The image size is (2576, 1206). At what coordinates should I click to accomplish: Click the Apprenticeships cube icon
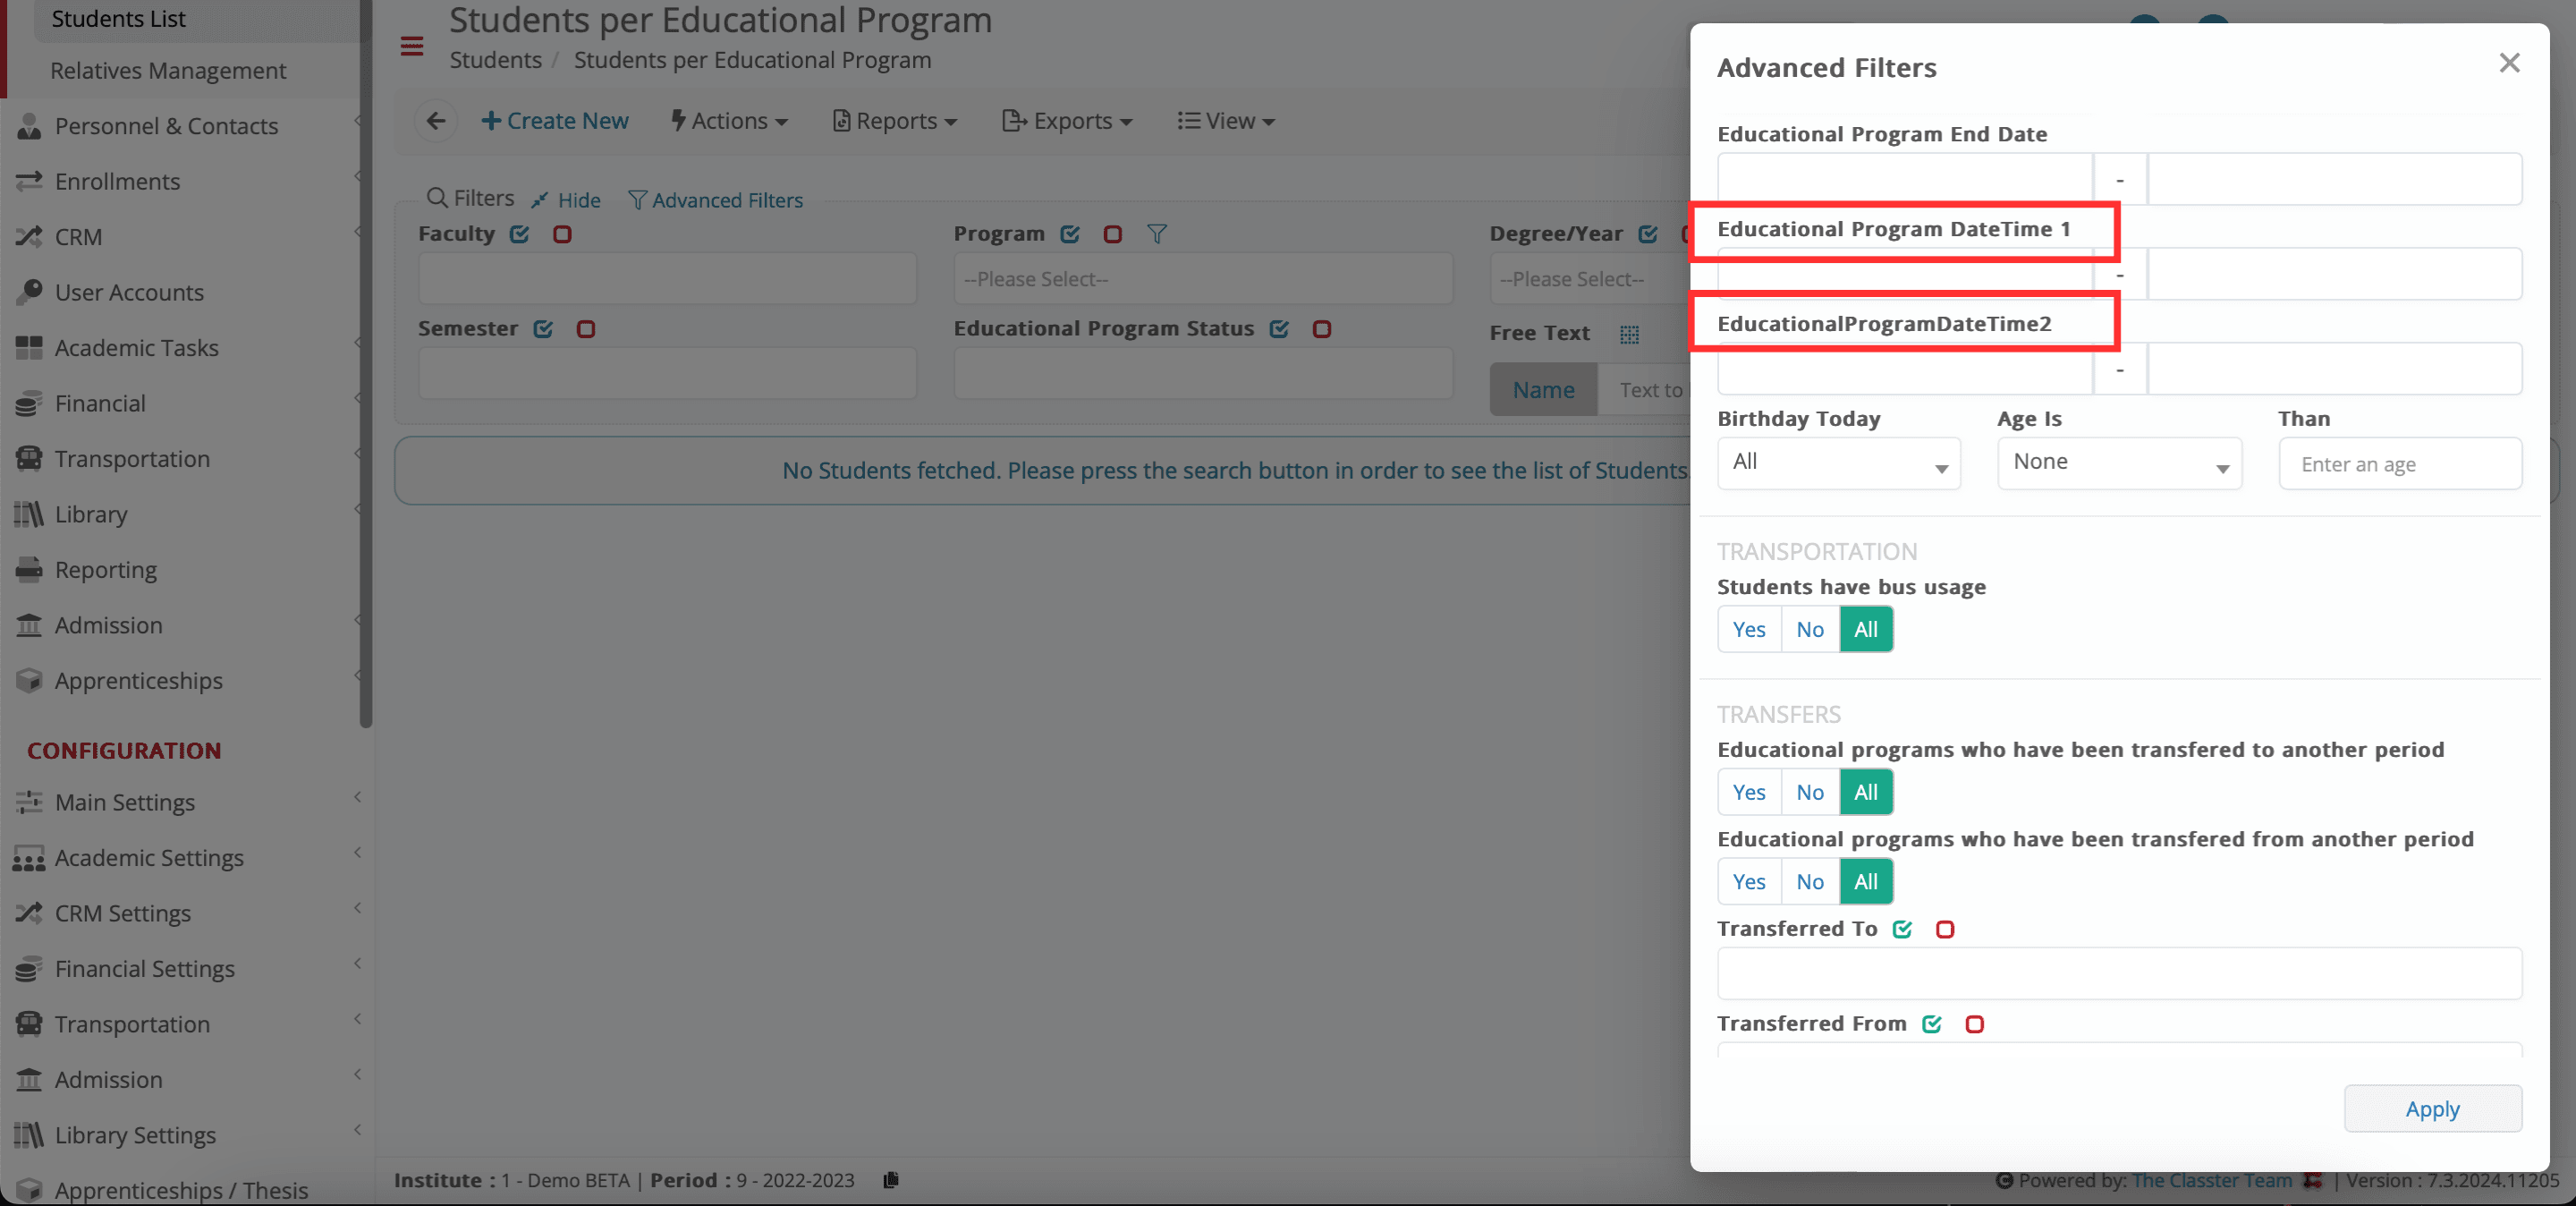click(29, 681)
